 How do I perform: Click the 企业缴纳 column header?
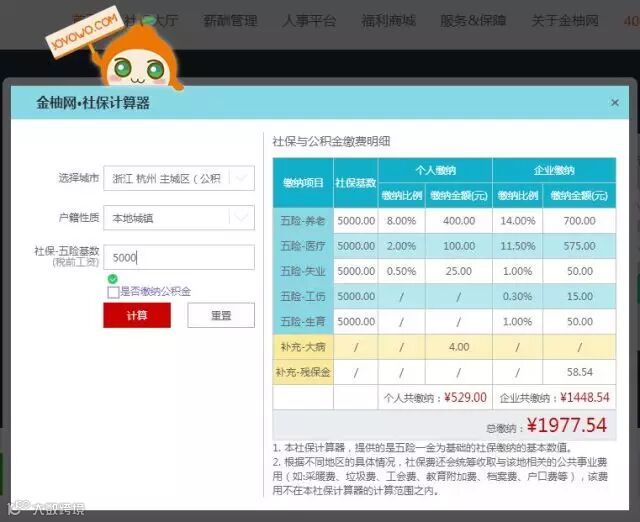[x=554, y=170]
